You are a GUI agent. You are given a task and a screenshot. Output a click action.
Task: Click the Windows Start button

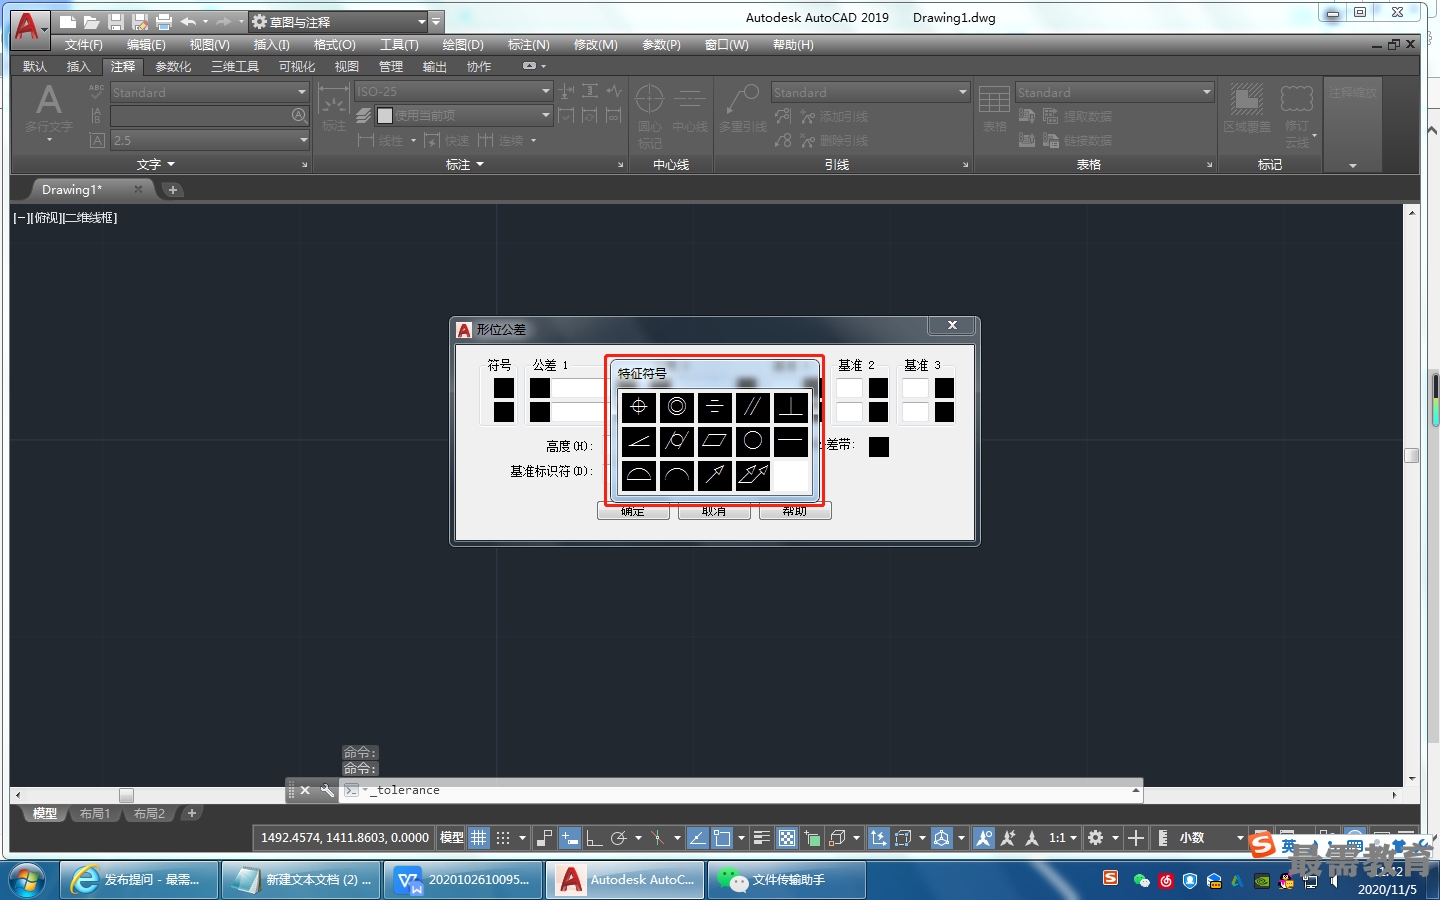click(27, 881)
